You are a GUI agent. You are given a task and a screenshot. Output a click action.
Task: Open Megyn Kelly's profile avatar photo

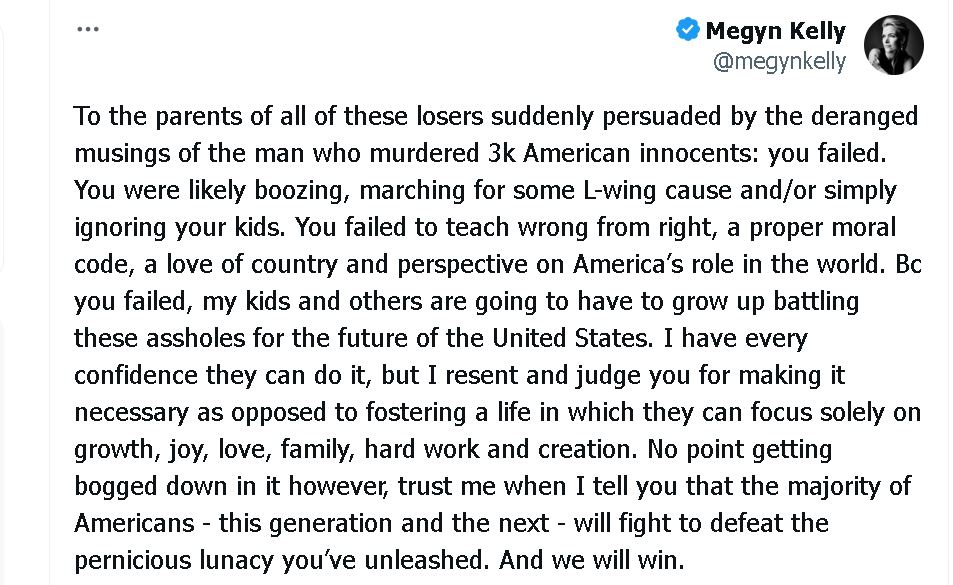coord(893,45)
